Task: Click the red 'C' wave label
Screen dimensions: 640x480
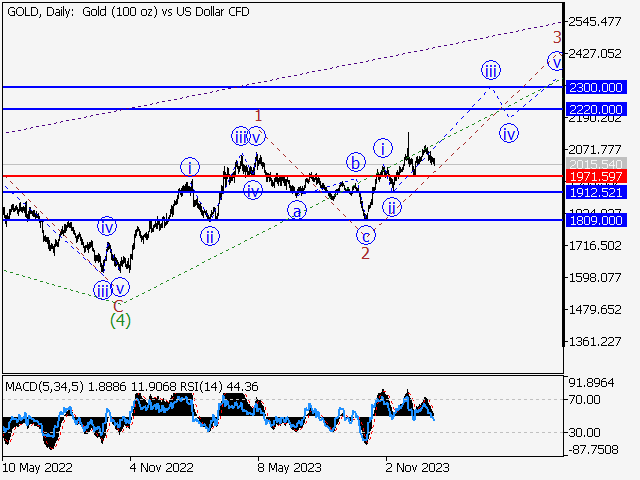Action: (x=117, y=305)
